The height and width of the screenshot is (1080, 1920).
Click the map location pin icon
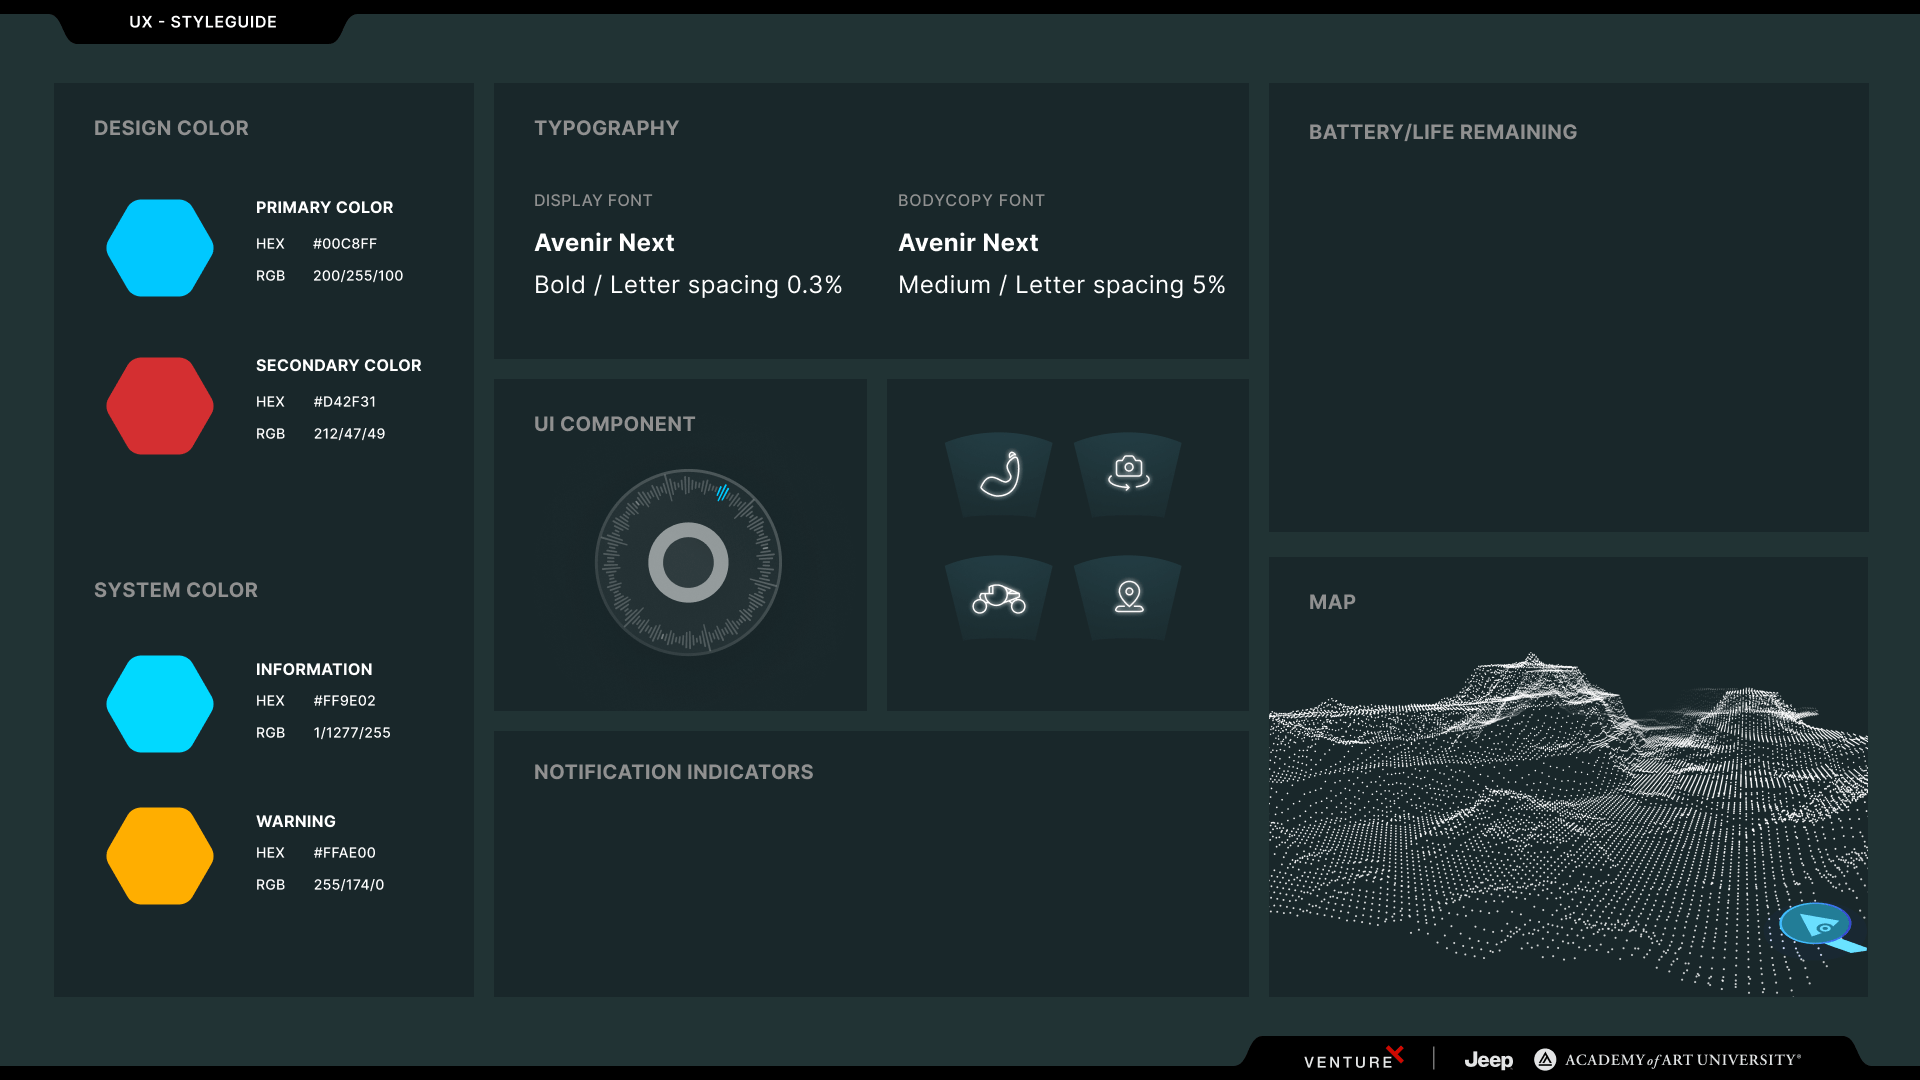point(1128,597)
